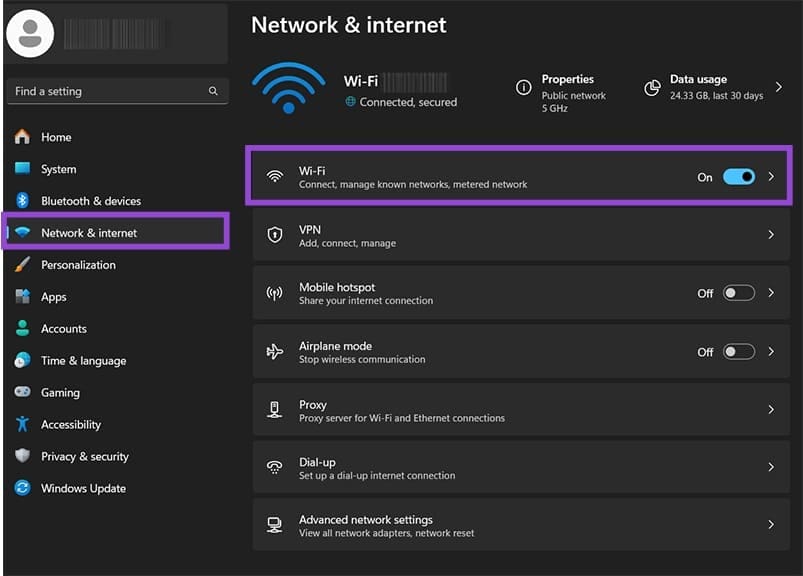Click the Home icon in sidebar

22,137
